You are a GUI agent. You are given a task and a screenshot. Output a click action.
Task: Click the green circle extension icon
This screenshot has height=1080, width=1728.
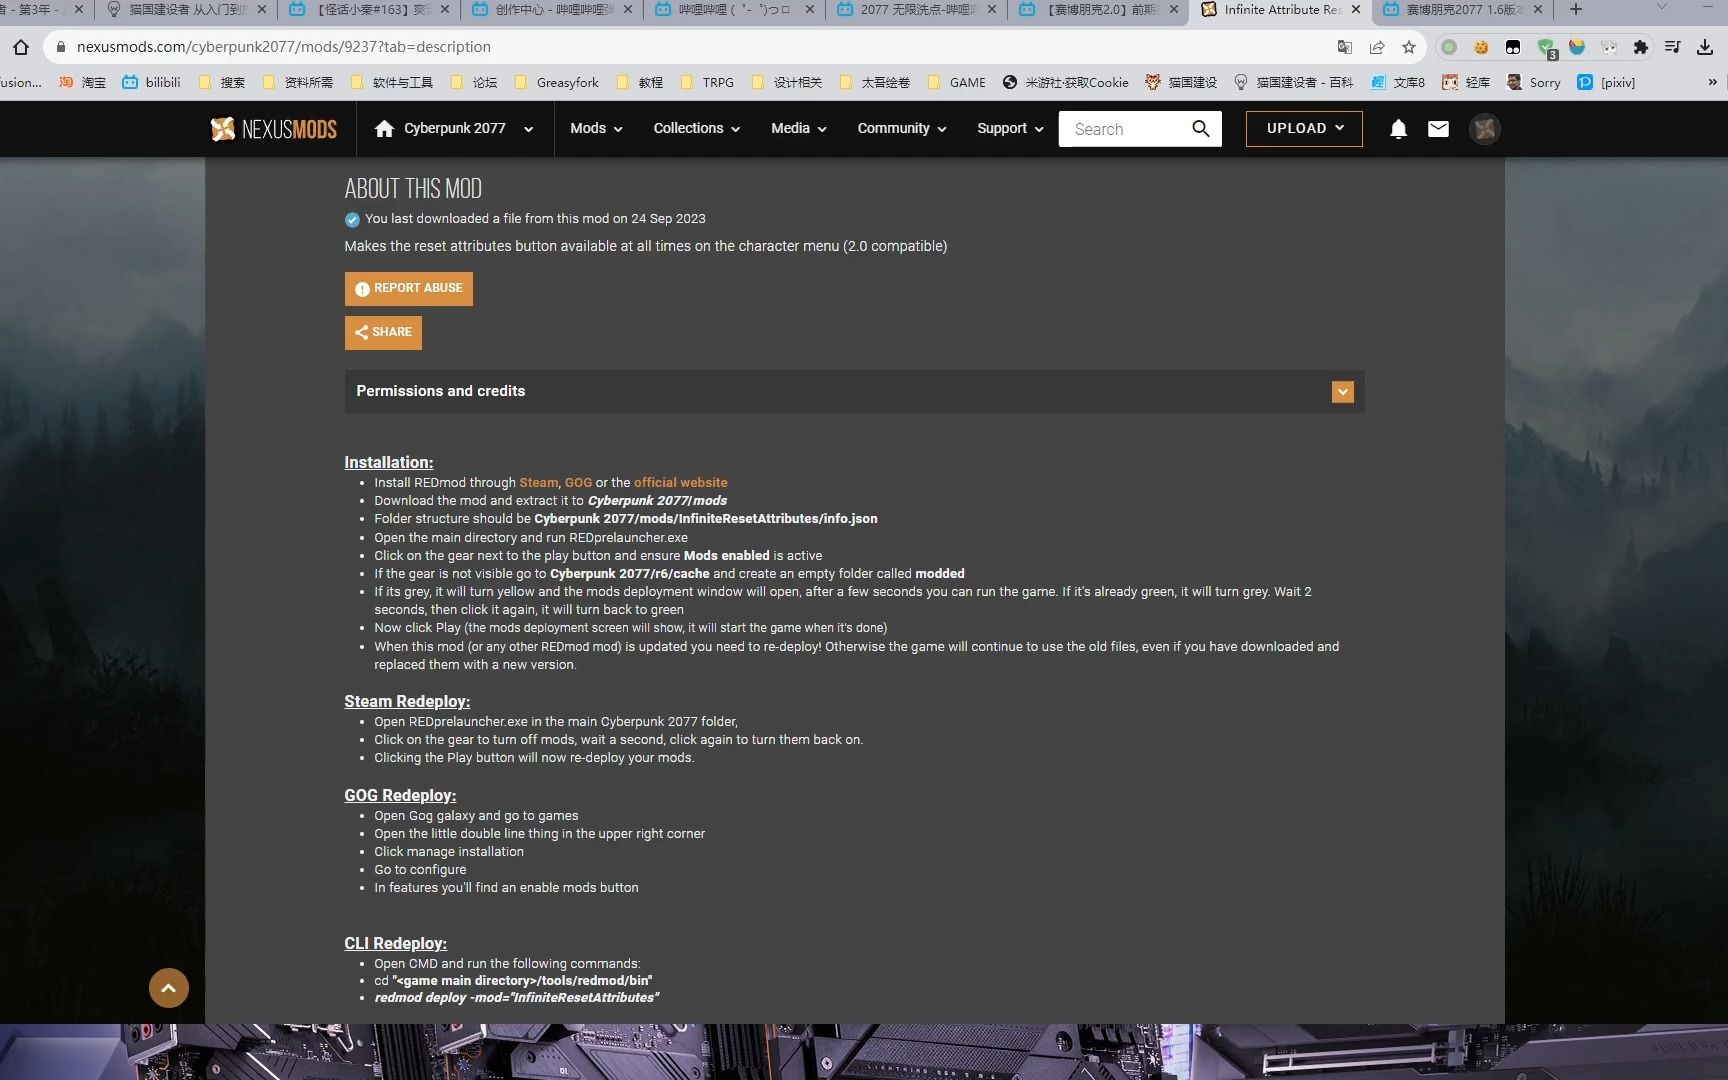[x=1449, y=47]
